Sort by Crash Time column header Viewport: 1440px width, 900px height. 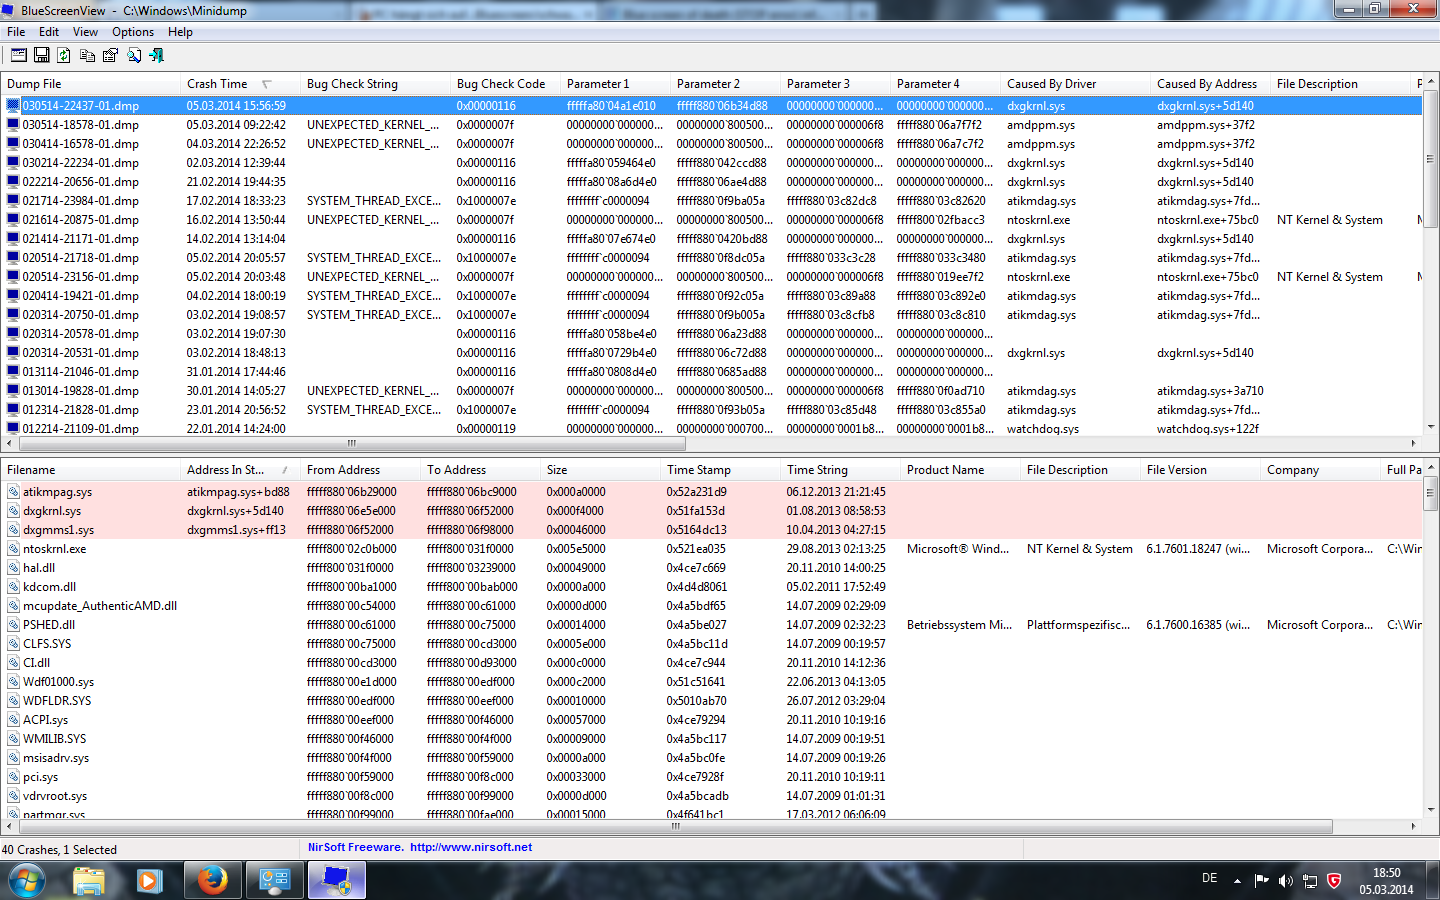click(x=240, y=84)
